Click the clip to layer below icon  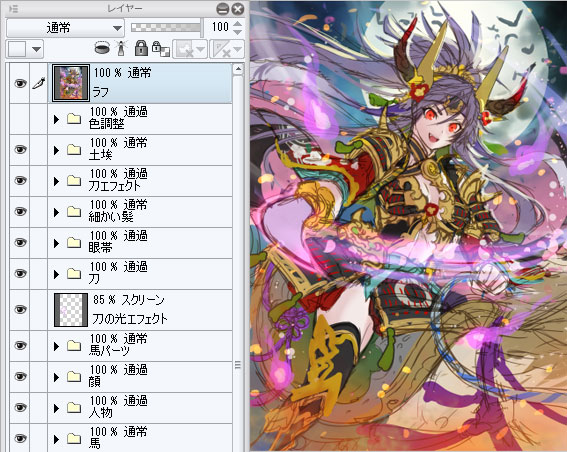click(x=102, y=48)
